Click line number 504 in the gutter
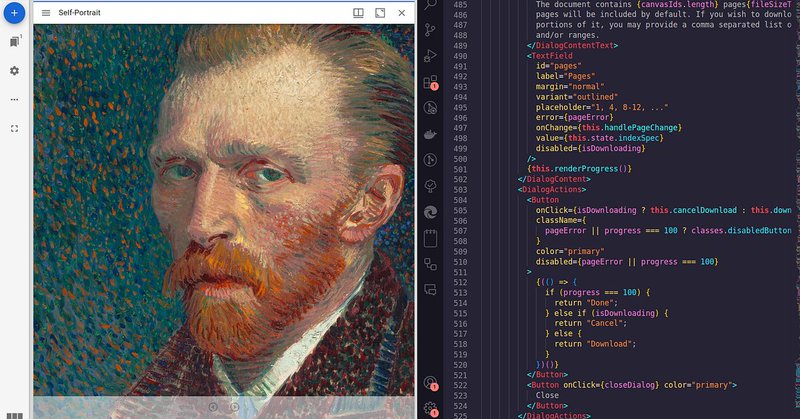This screenshot has width=800, height=419. tap(460, 200)
